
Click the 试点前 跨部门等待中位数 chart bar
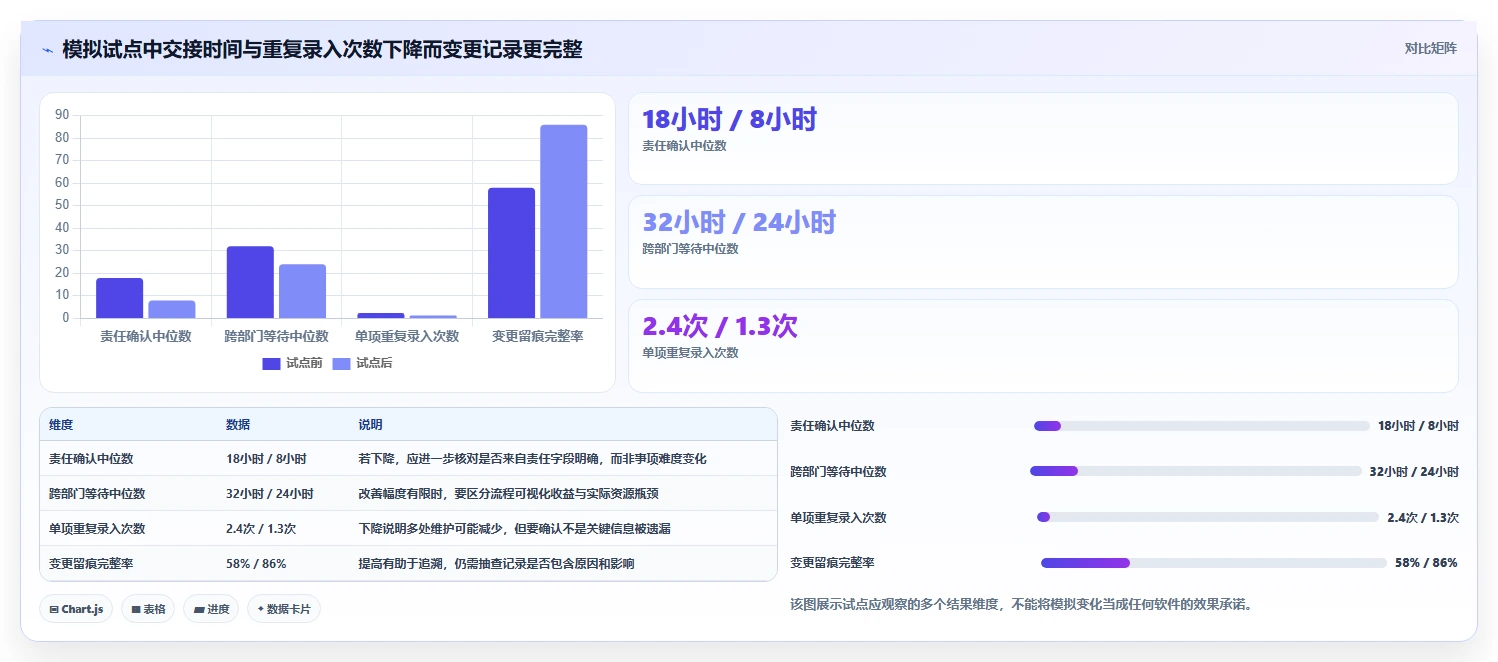point(250,282)
